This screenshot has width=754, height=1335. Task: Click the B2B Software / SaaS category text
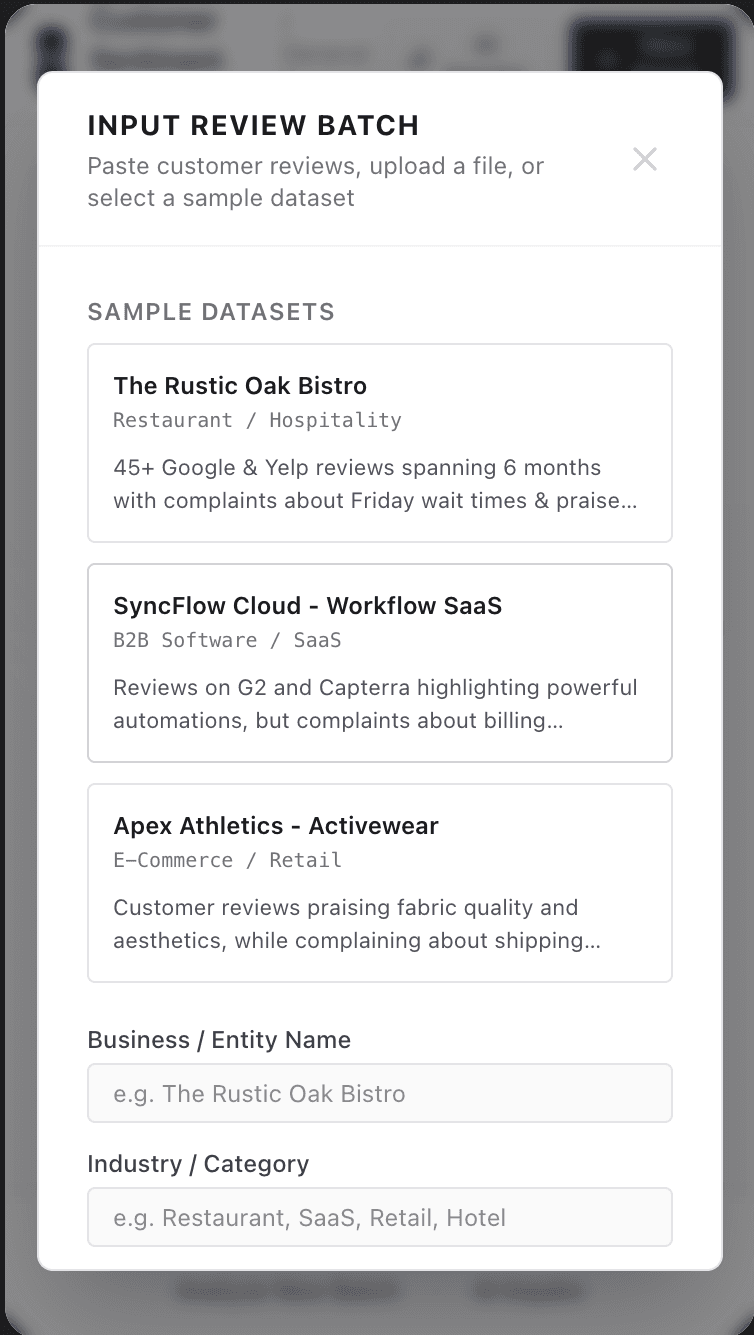(227, 640)
